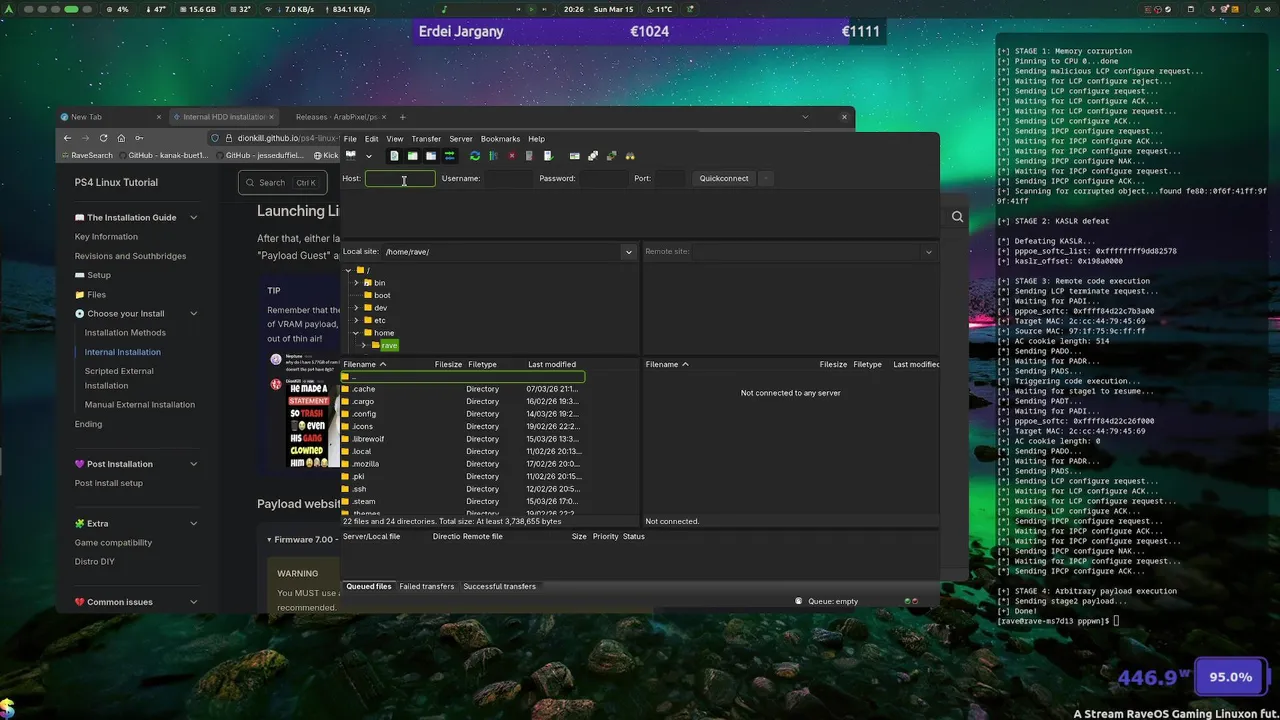Open the Transfer menu in FileZilla
The image size is (1280, 720).
click(426, 139)
